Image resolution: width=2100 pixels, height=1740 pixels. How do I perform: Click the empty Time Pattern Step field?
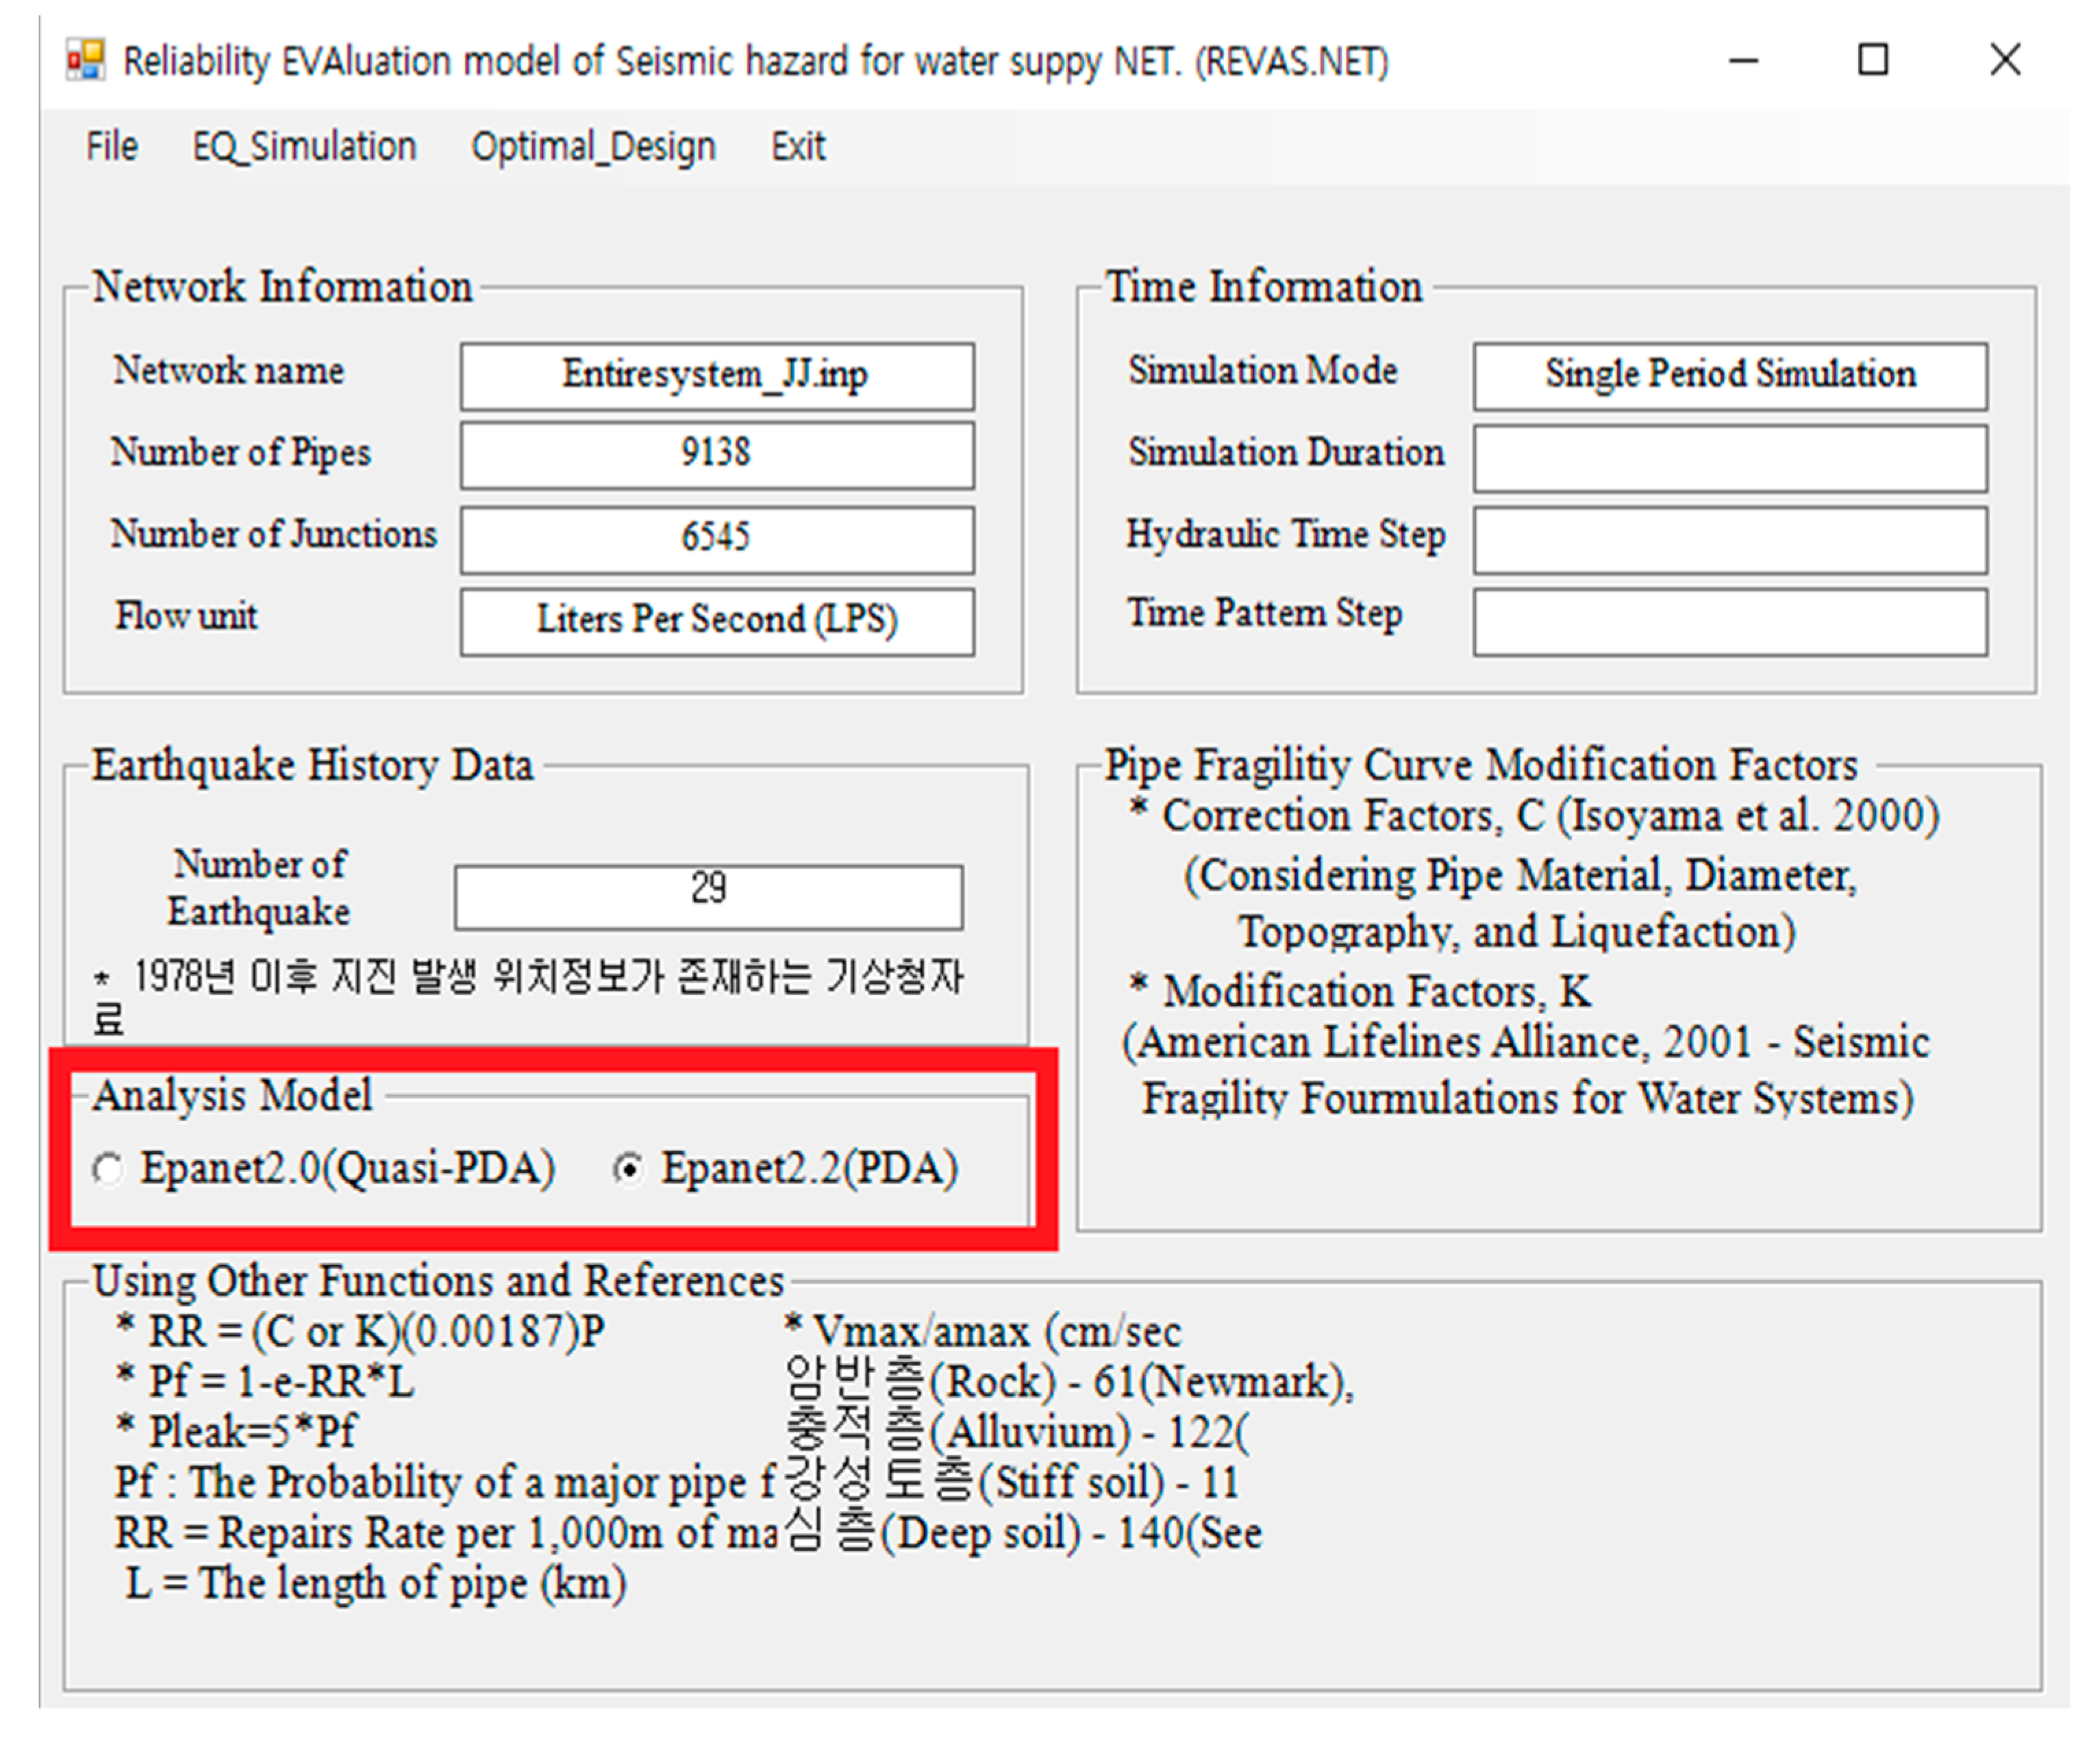click(1730, 621)
